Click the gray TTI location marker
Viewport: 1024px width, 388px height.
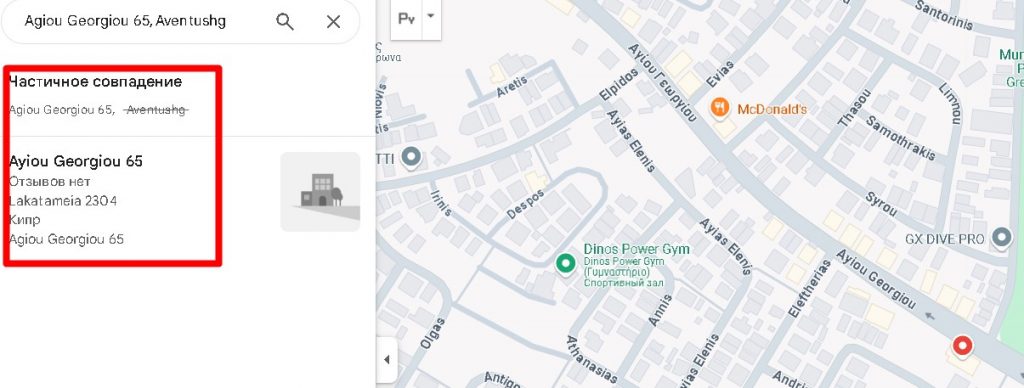pyautogui.click(x=410, y=157)
